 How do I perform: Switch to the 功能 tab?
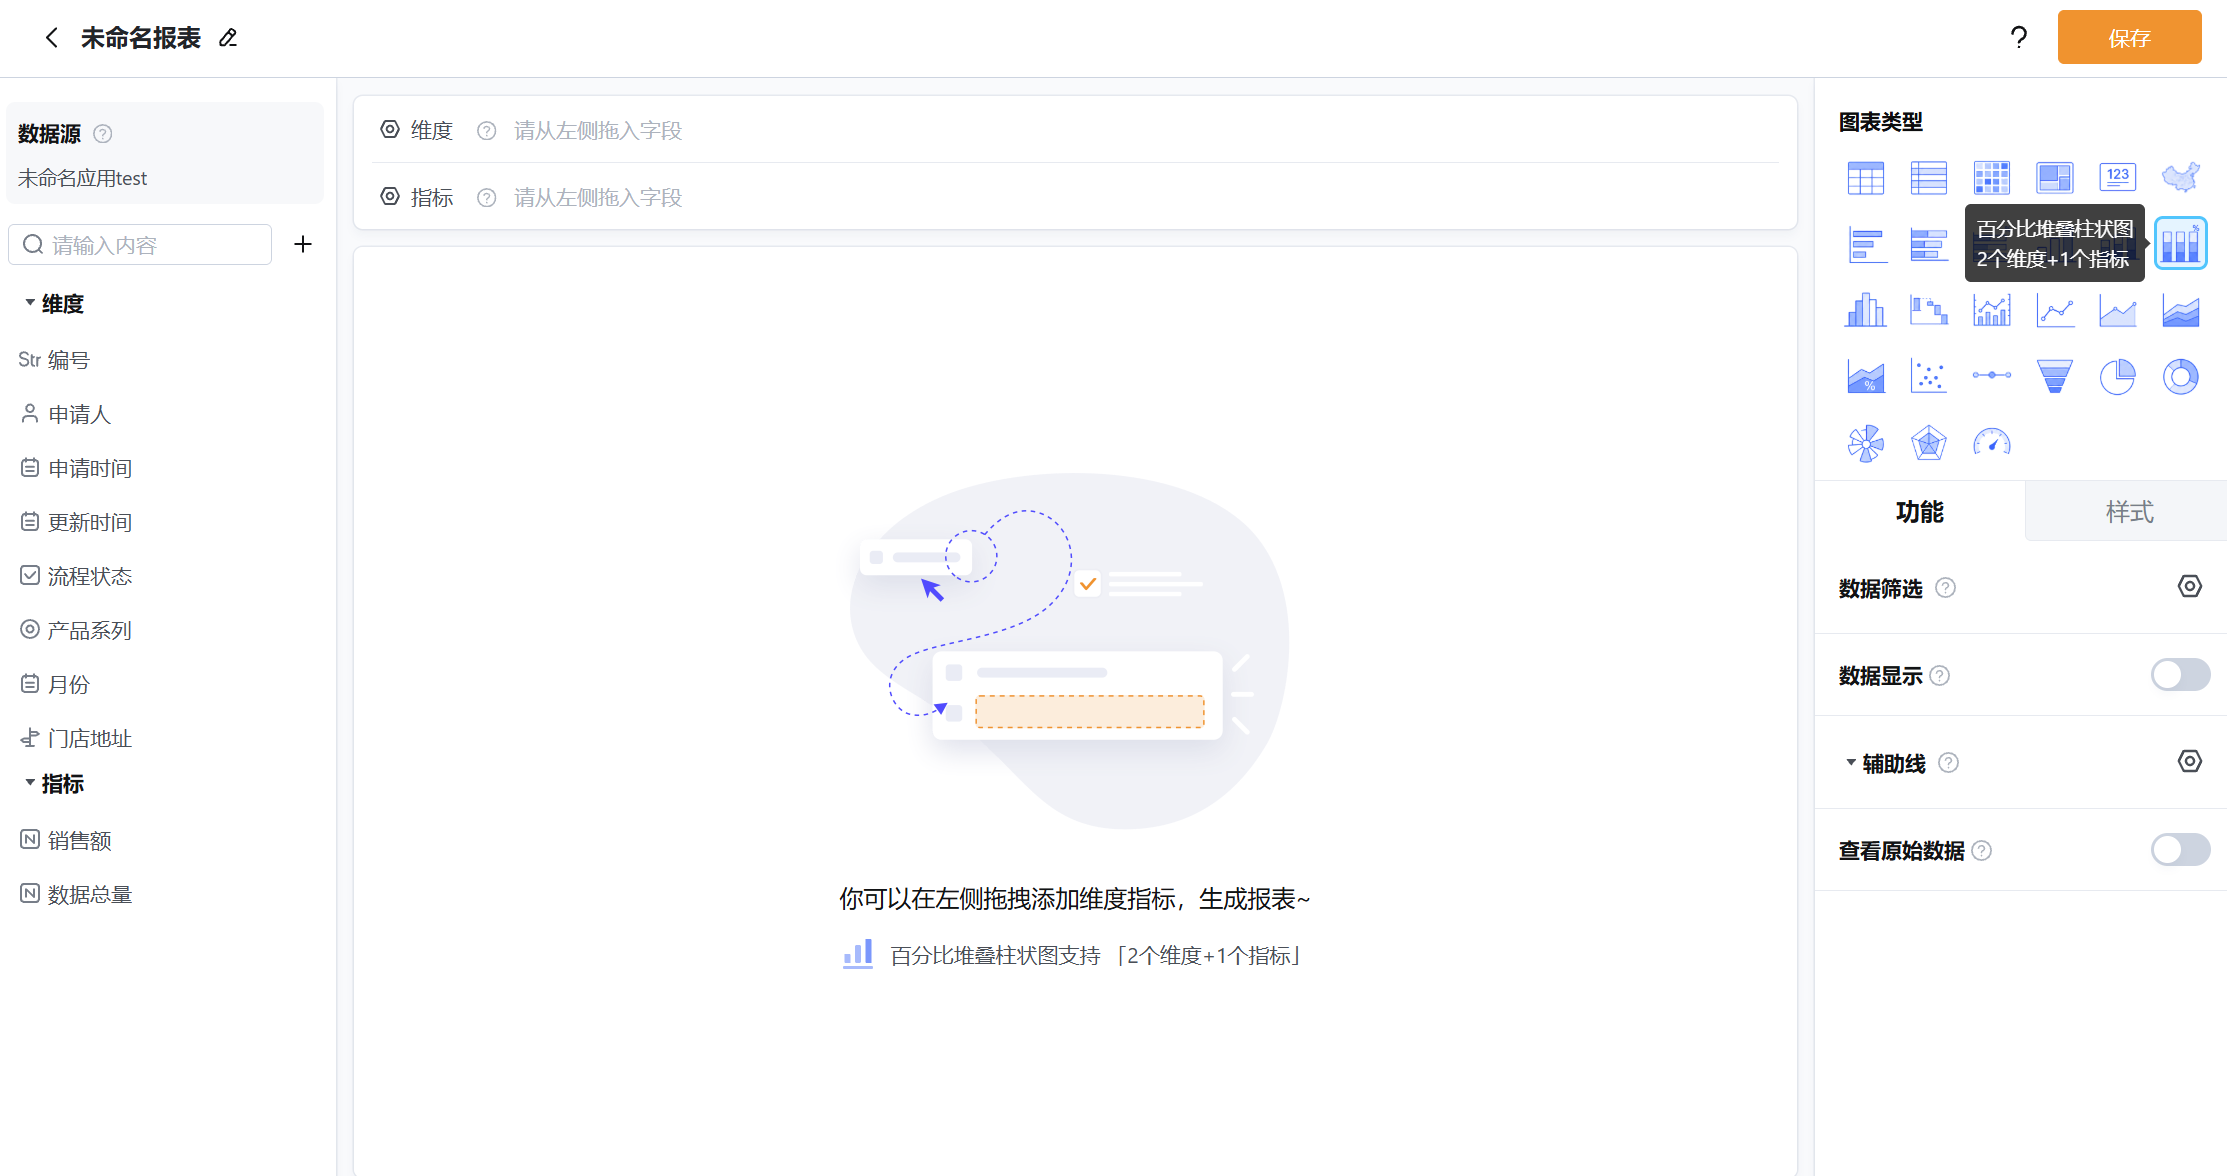[1919, 512]
